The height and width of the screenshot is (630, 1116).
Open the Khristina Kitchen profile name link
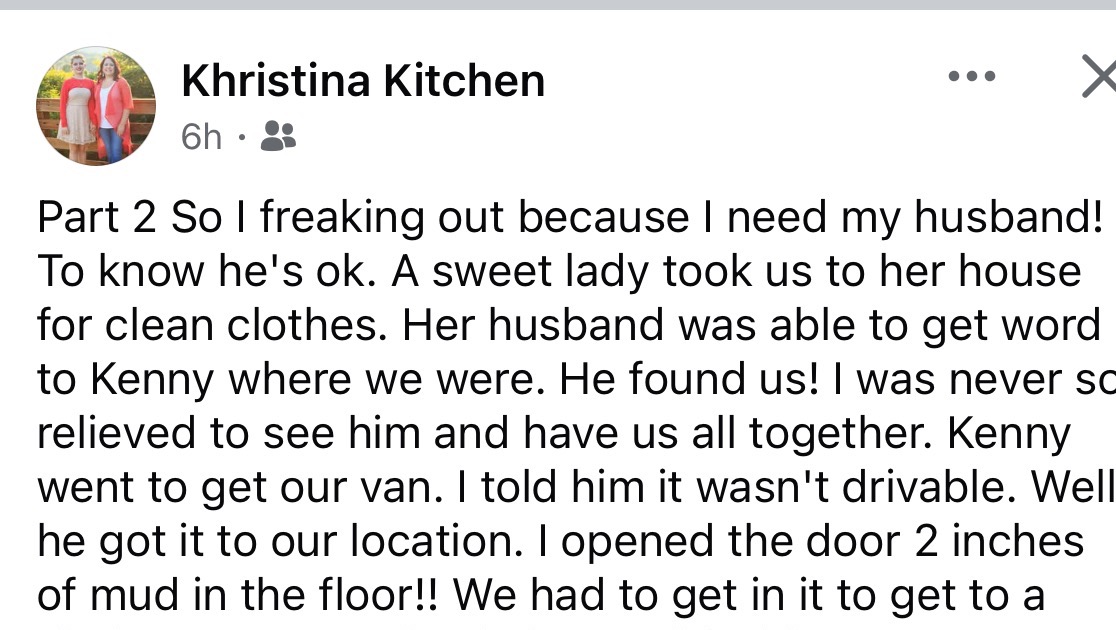363,80
